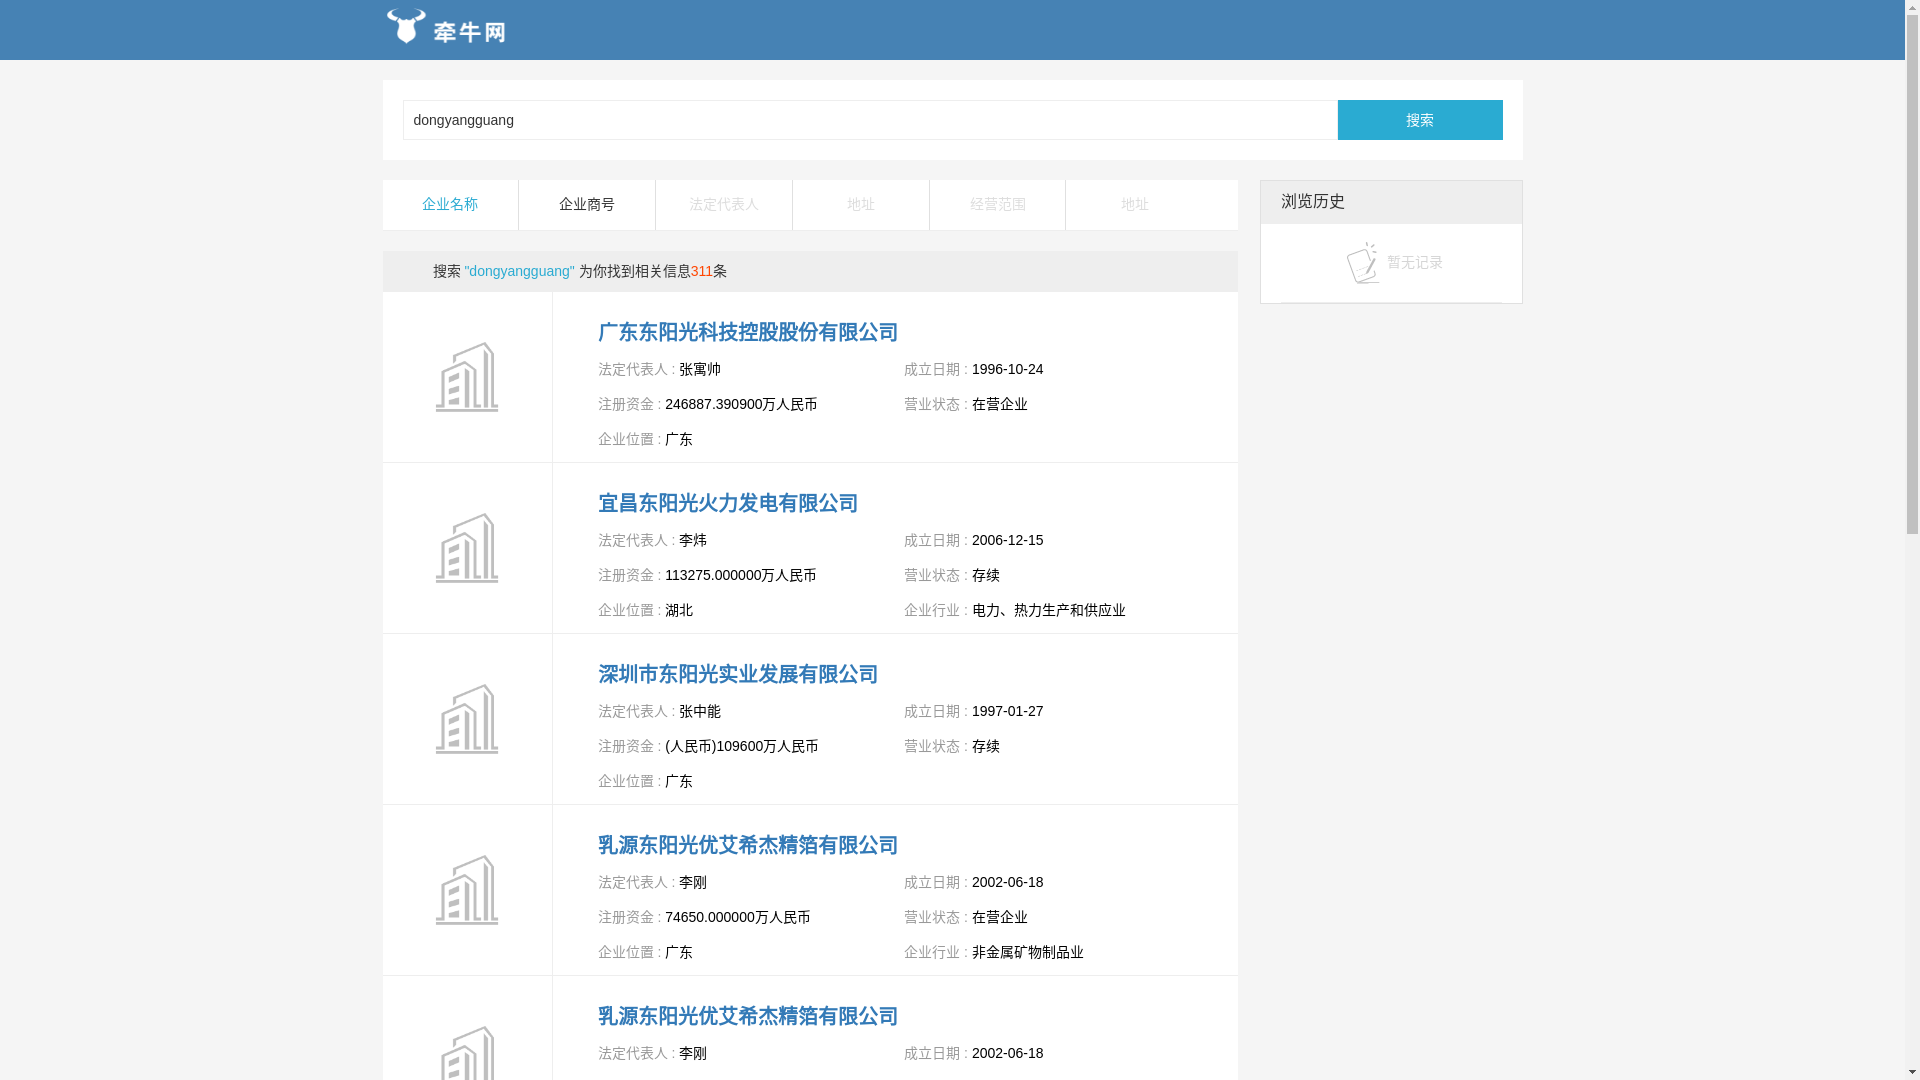Screen dimensions: 1920x1080
Task: Click founding date 1997-01-27
Action: point(1007,711)
